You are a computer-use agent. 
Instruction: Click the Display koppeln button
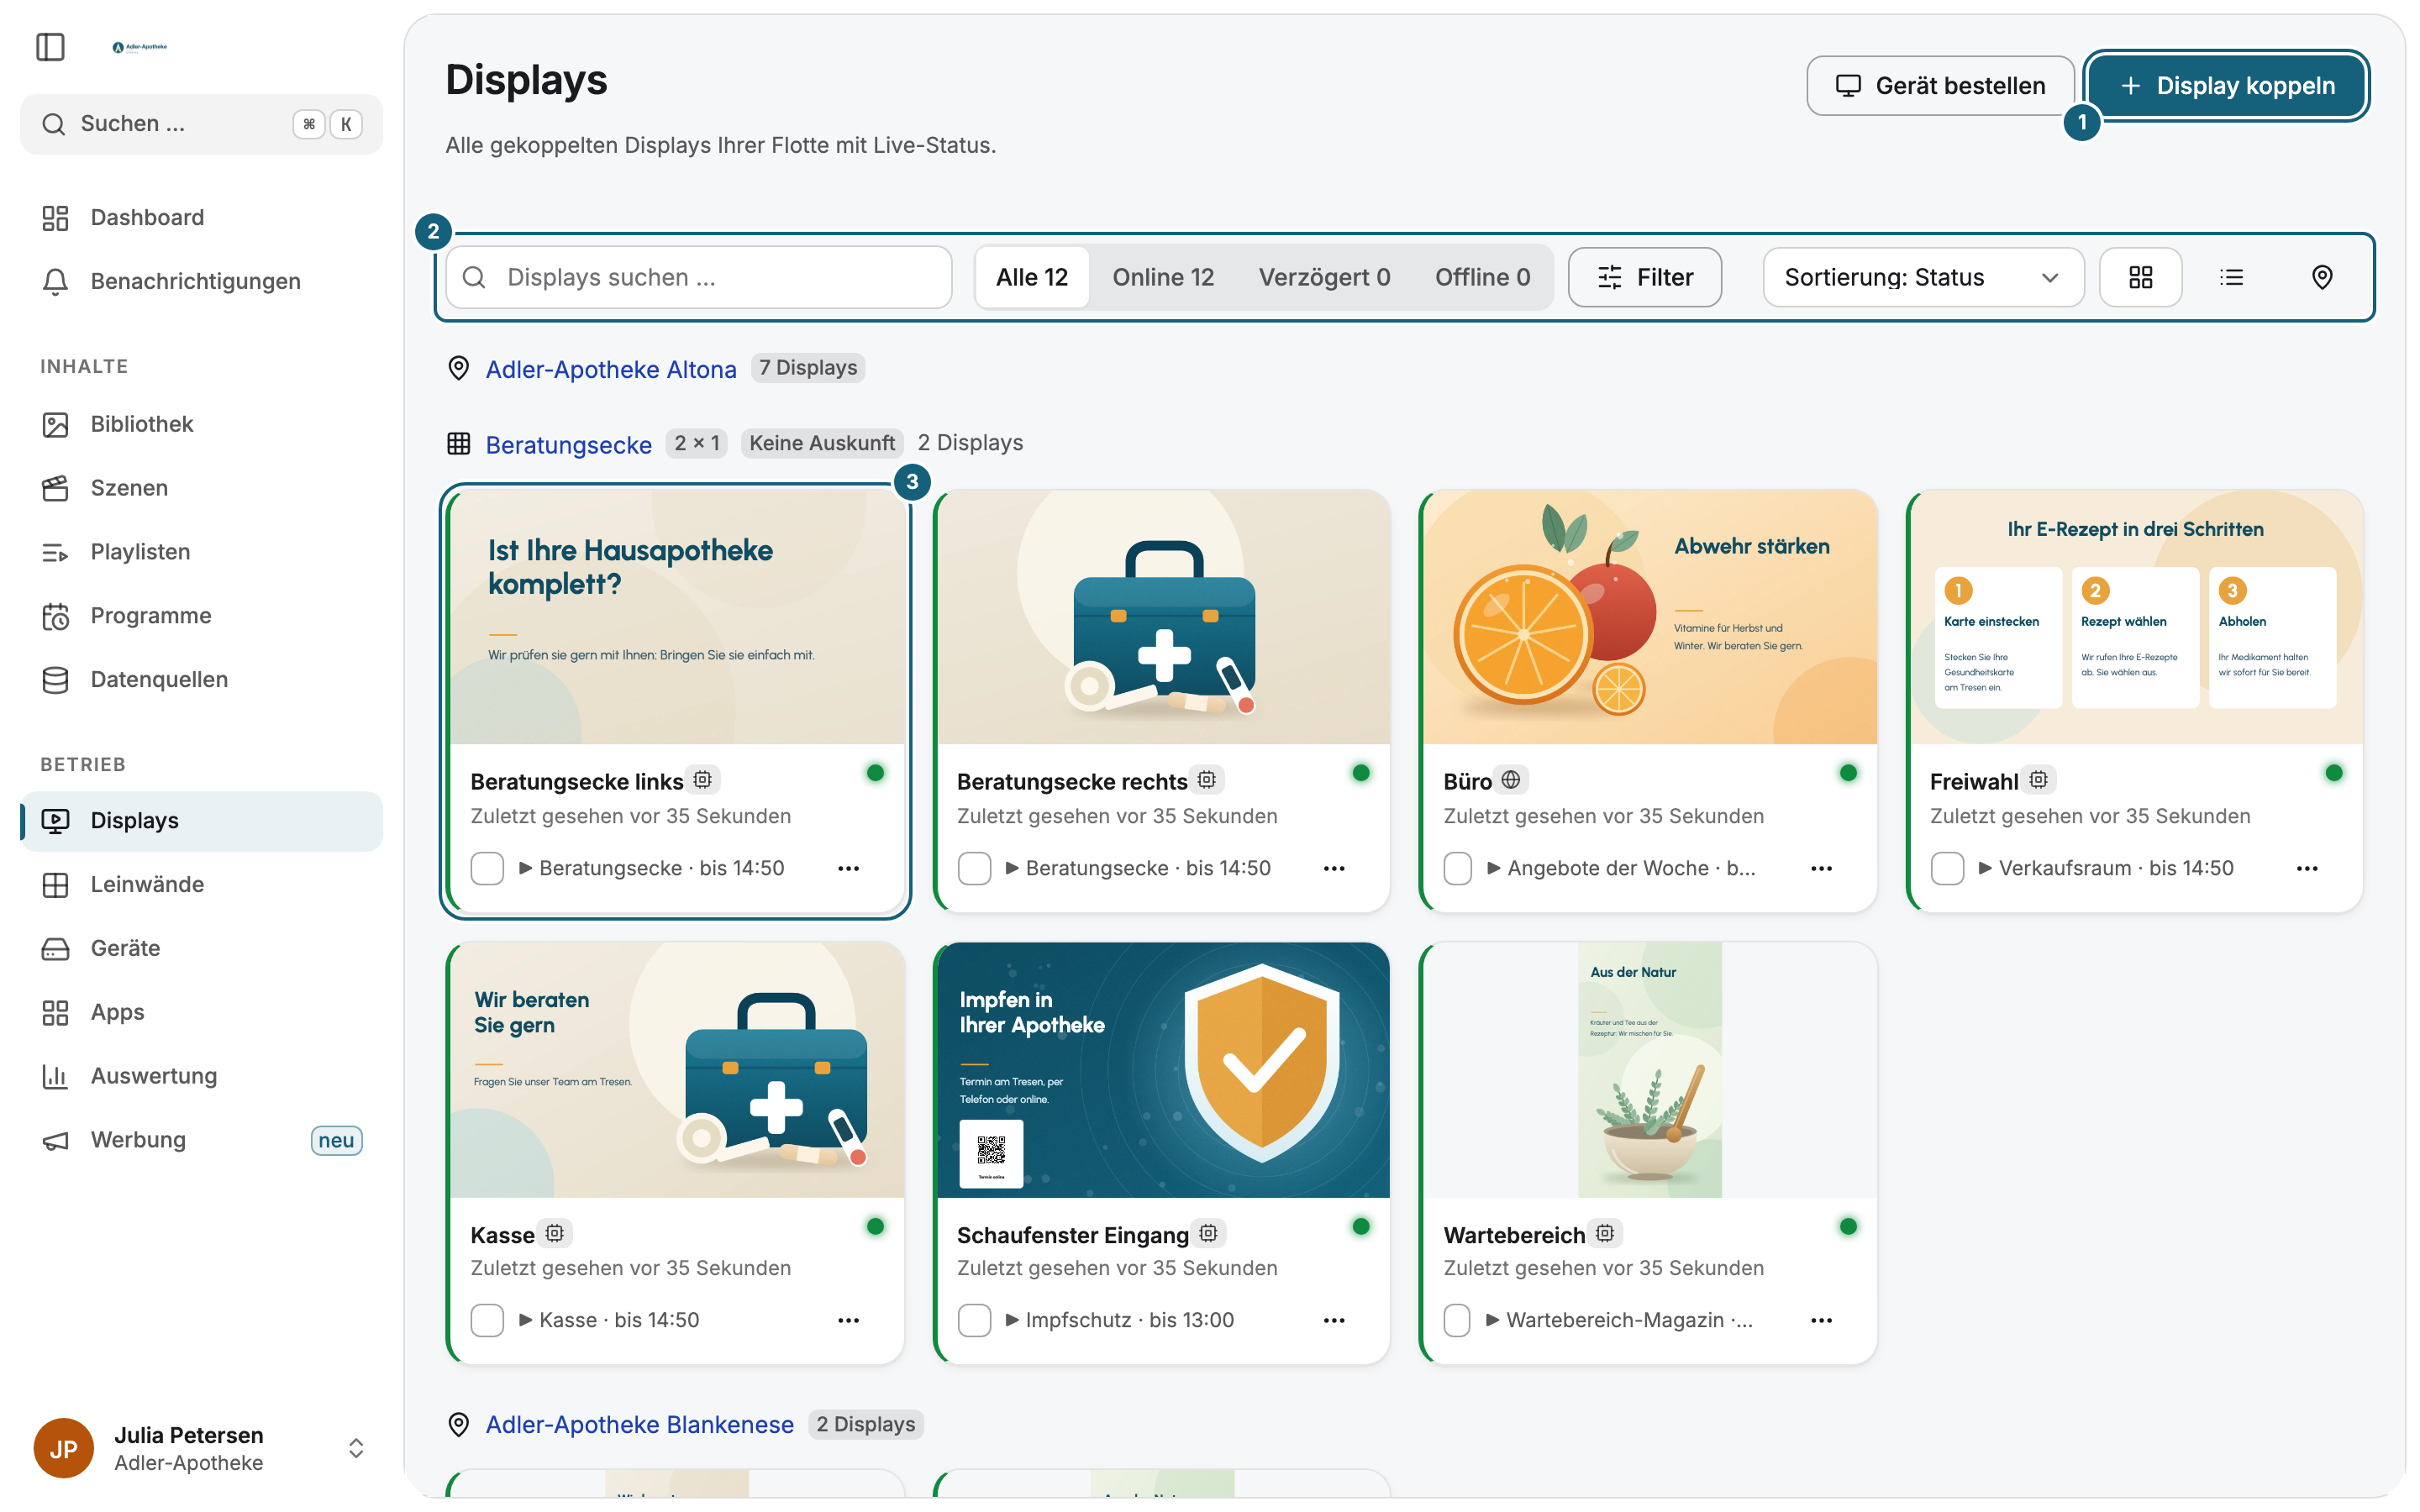2227,86
